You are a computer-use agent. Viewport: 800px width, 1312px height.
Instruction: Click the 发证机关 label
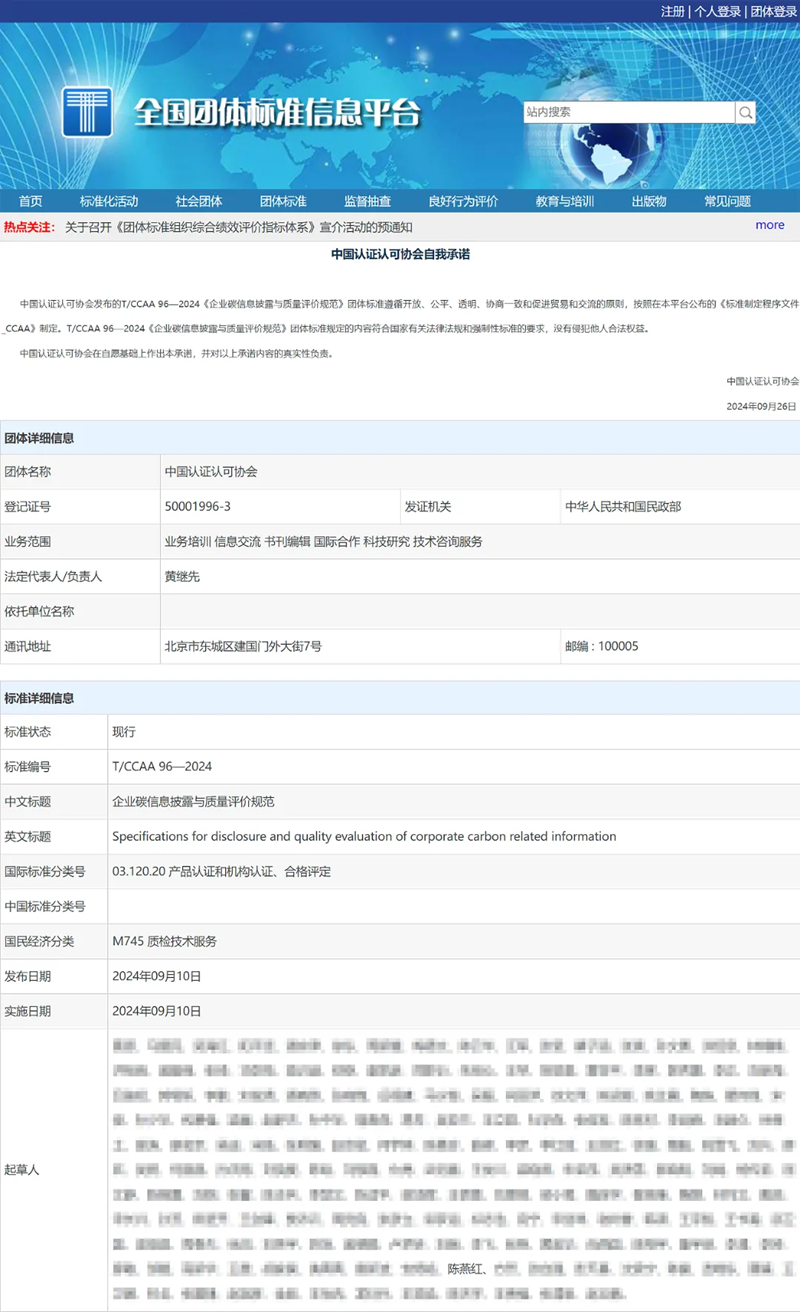point(428,507)
